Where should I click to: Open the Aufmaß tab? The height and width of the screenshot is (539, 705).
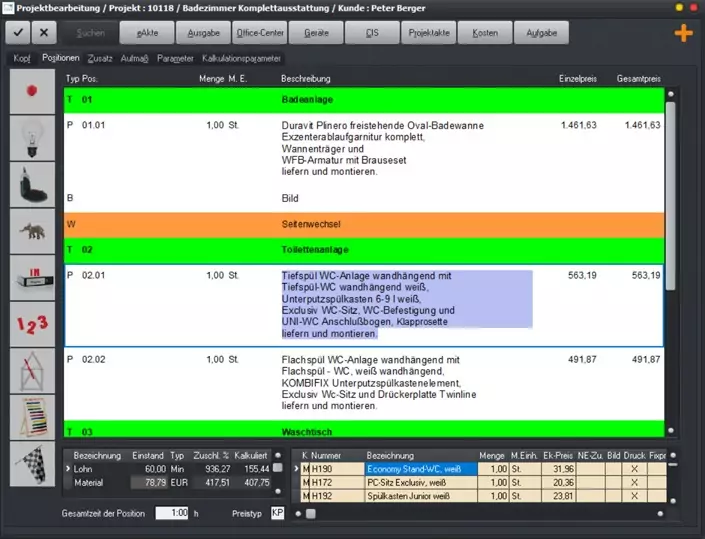[134, 58]
